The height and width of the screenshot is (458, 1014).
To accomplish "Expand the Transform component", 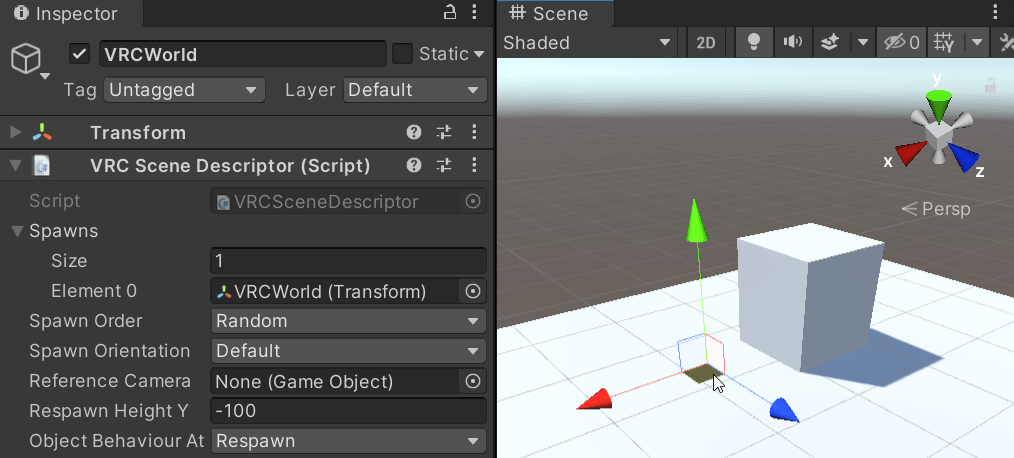I will 16,133.
